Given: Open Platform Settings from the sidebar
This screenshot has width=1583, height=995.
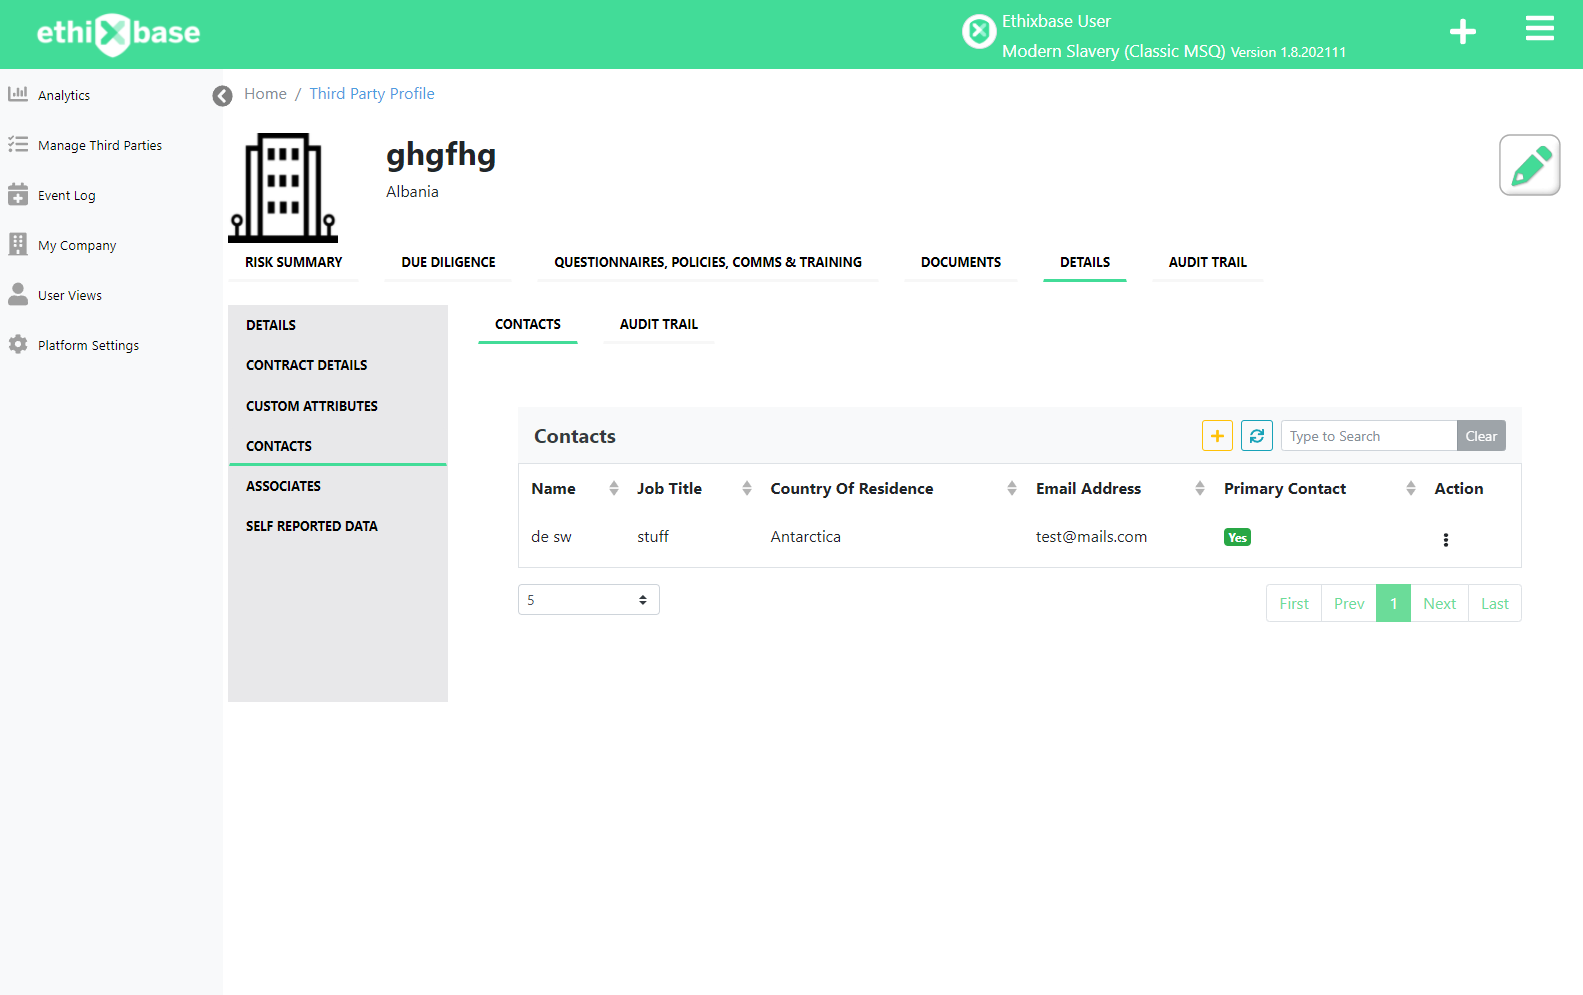Looking at the screenshot, I should [x=88, y=345].
